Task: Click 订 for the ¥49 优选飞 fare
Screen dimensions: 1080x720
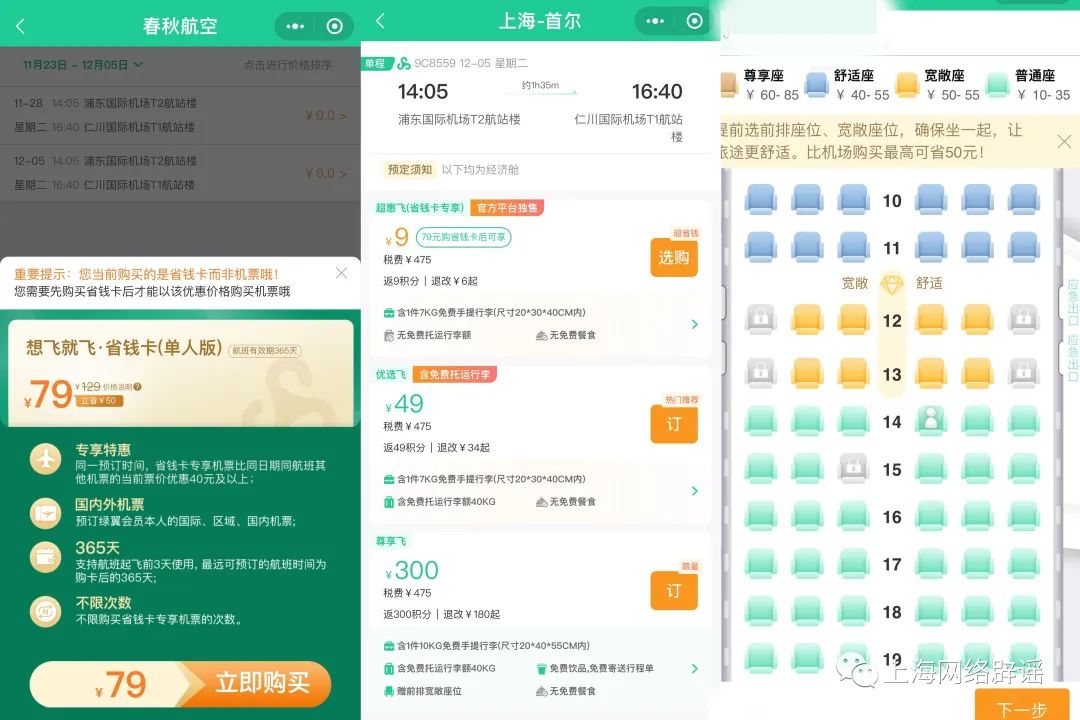Action: 674,424
